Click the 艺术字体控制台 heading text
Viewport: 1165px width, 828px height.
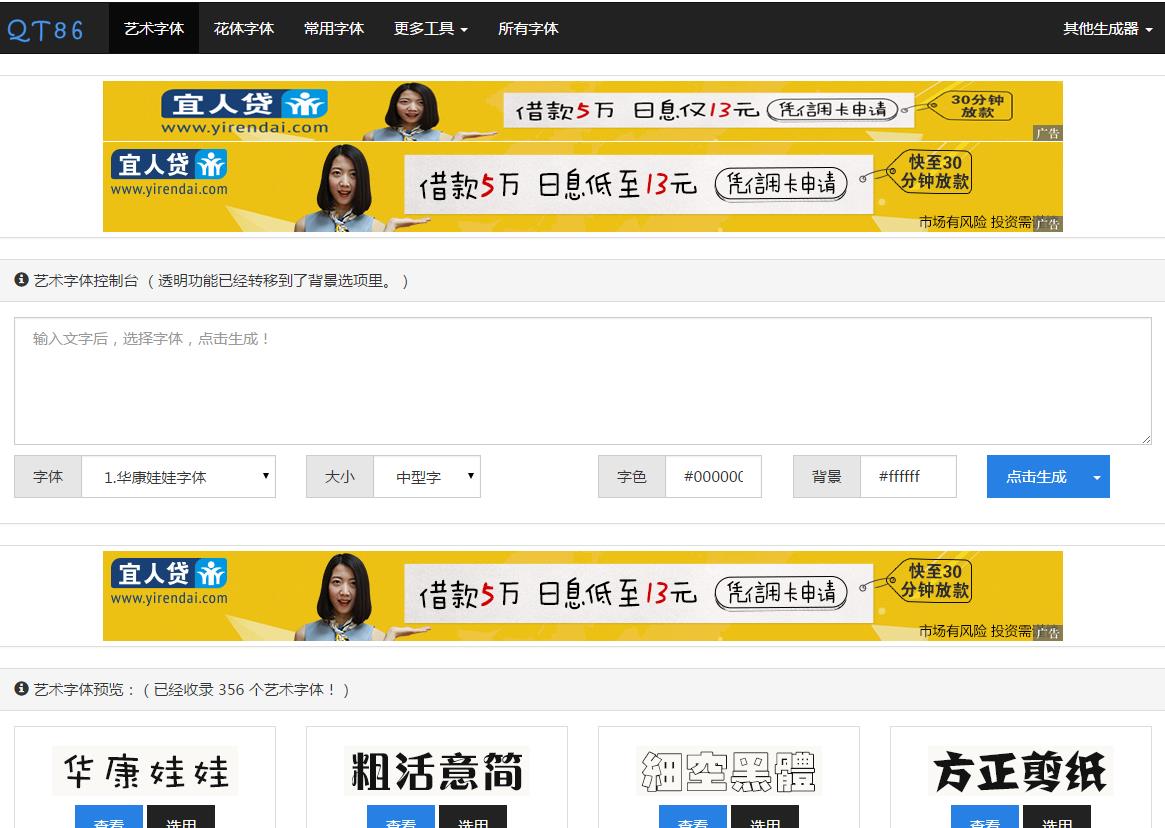[x=86, y=280]
